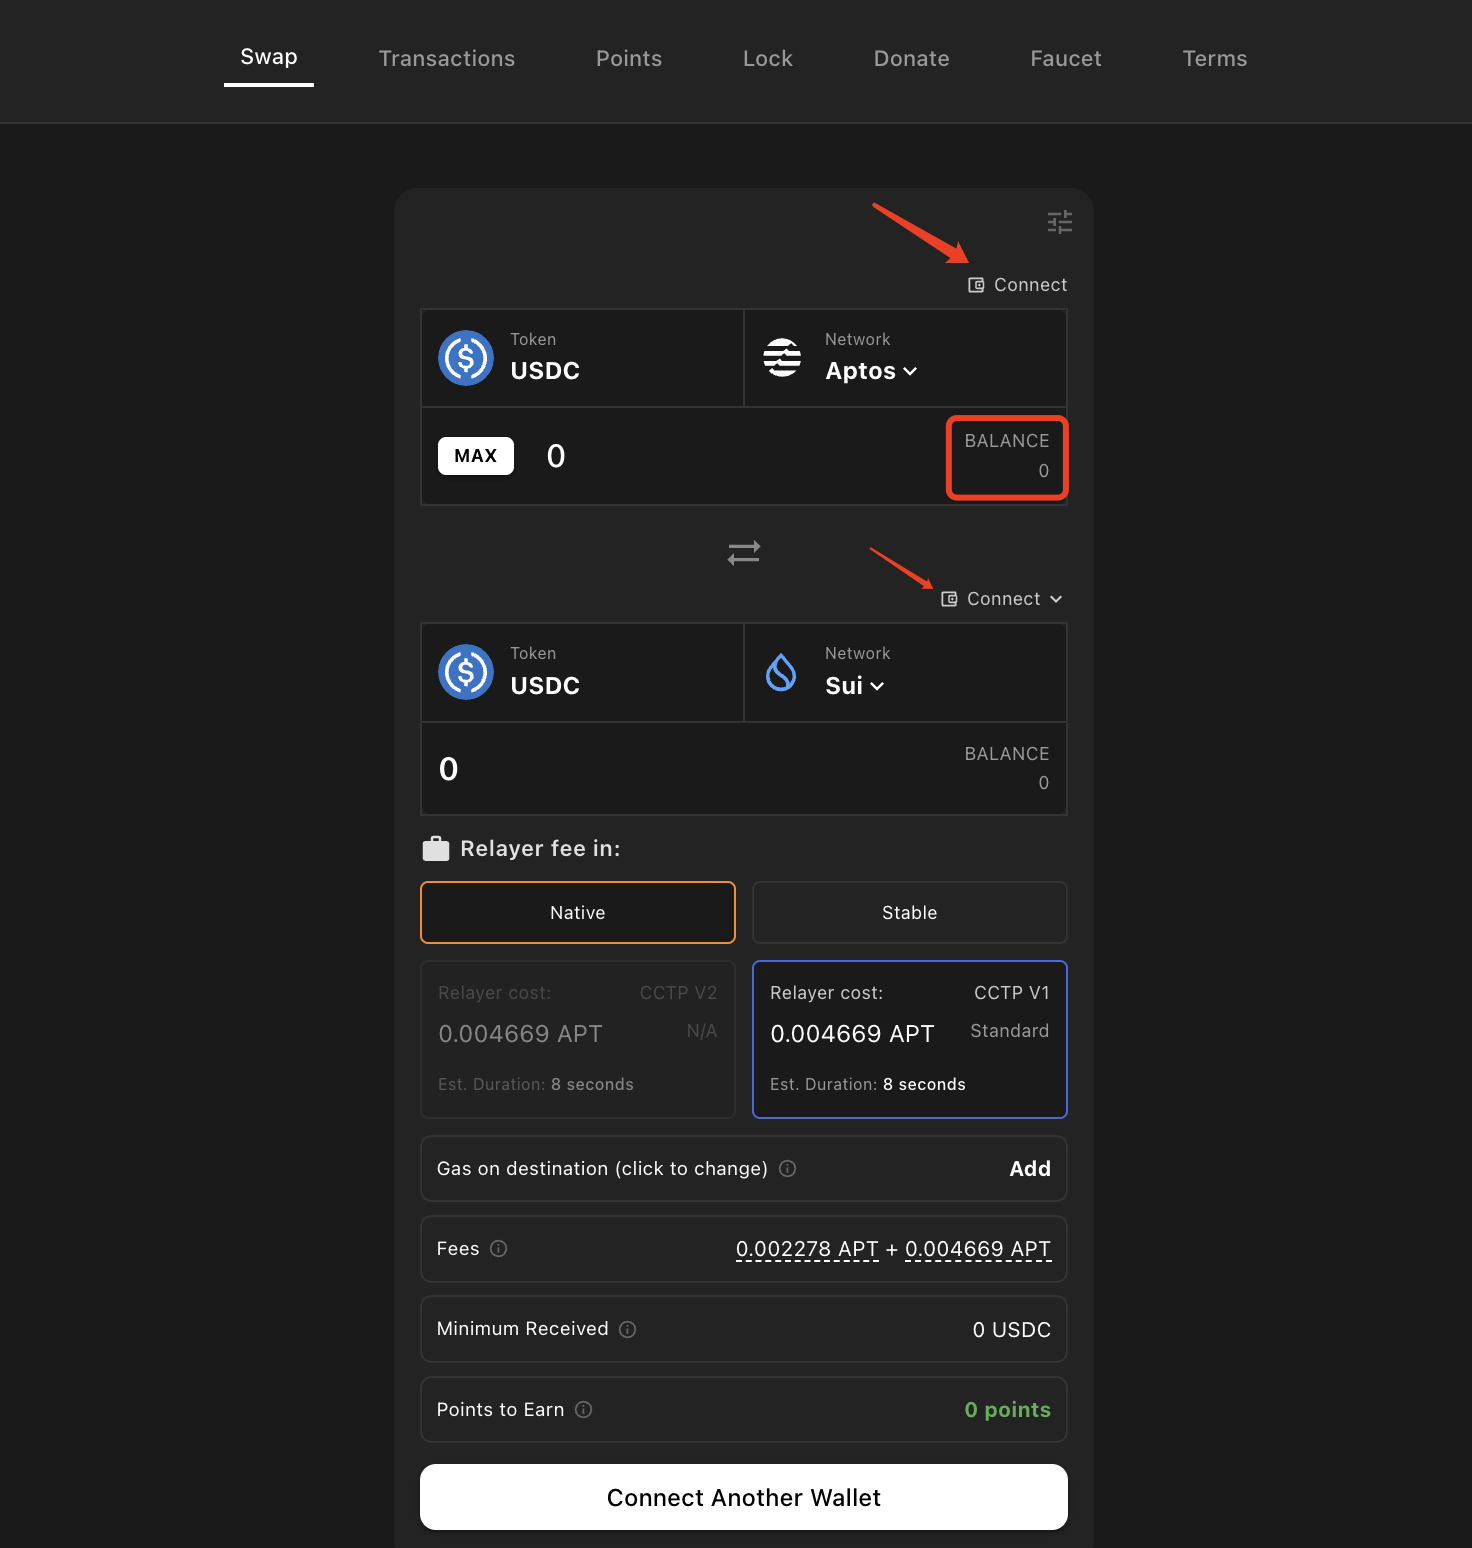Open the Terms tab
This screenshot has height=1548, width=1472.
pos(1215,58)
